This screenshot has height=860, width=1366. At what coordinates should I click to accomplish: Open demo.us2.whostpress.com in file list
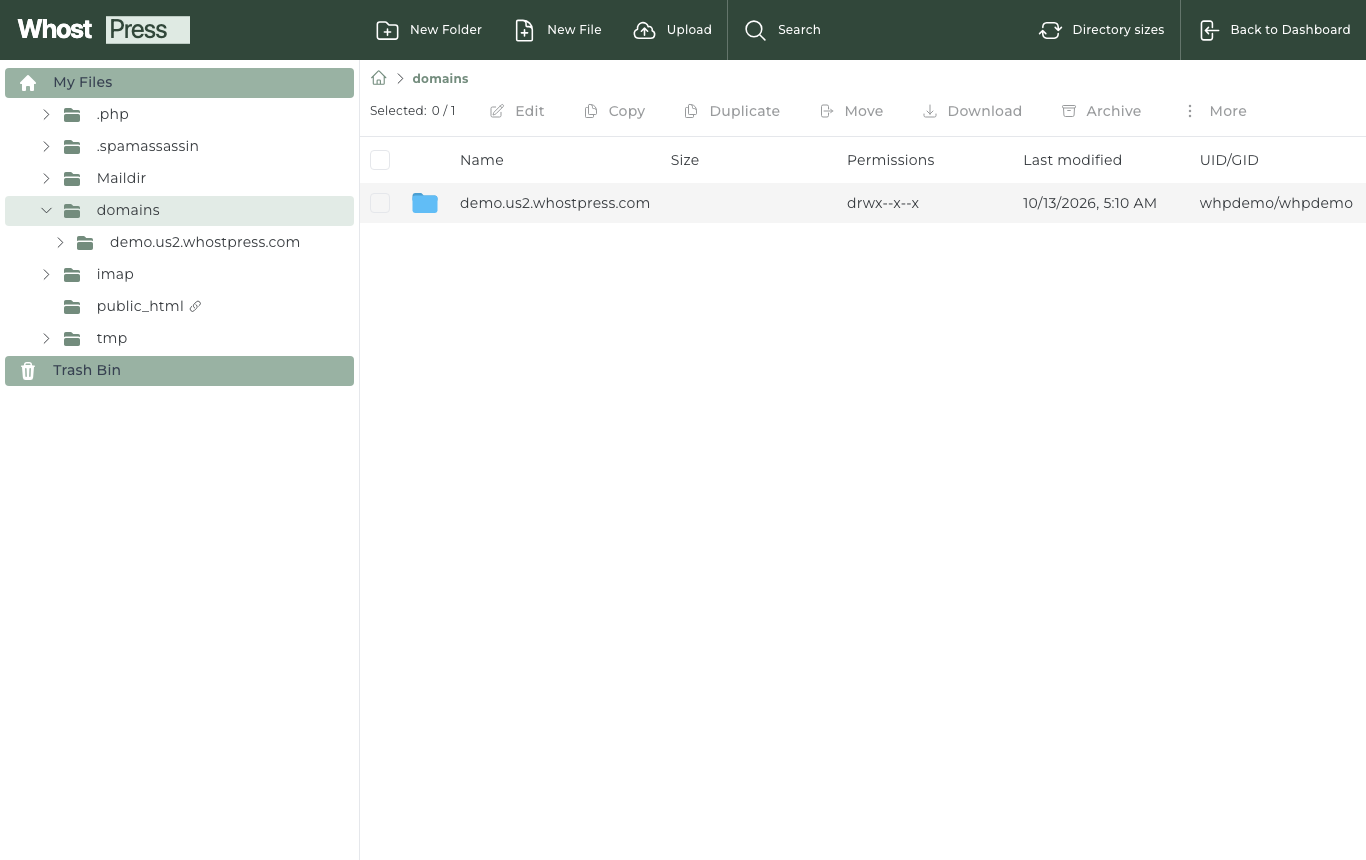point(555,203)
